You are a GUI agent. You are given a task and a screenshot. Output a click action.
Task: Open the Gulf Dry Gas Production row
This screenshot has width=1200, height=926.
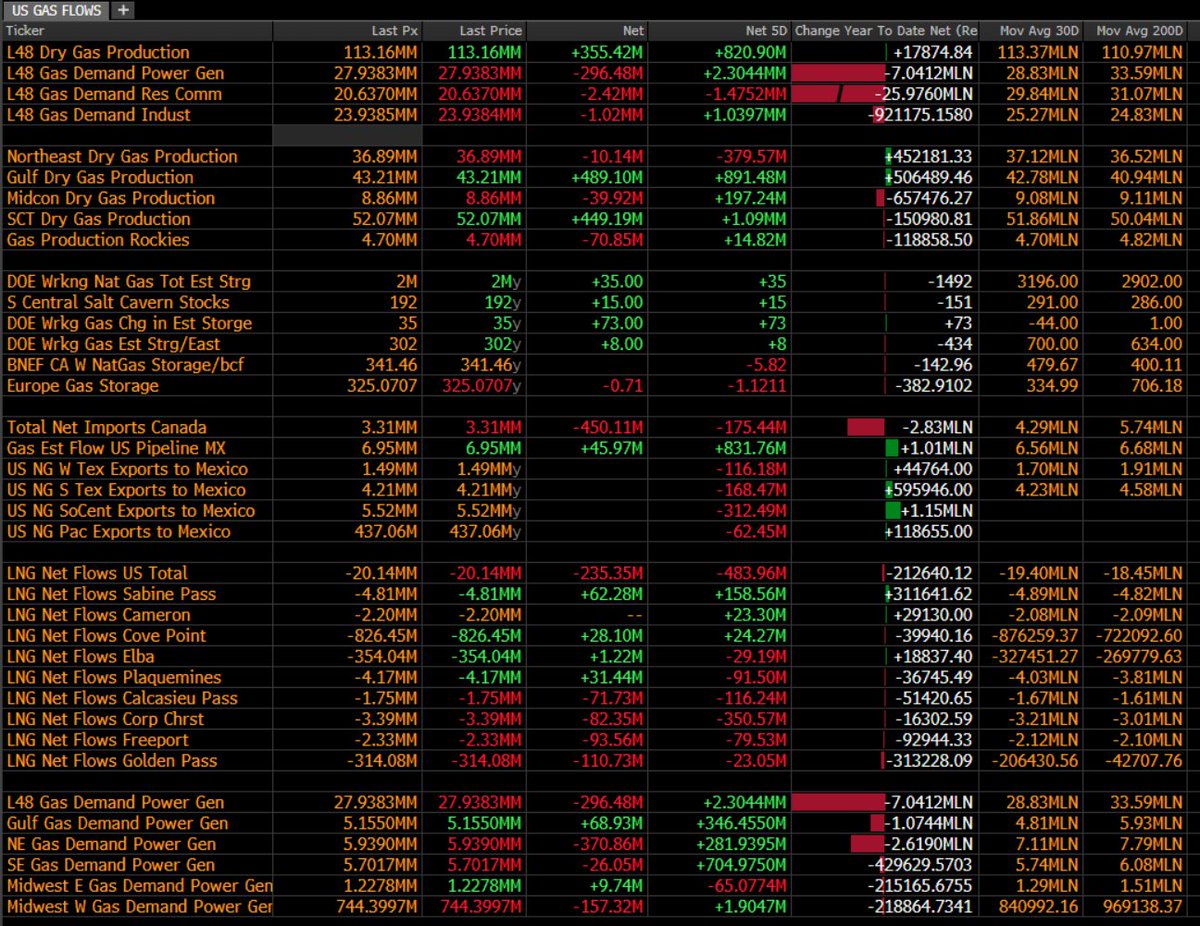click(x=100, y=177)
